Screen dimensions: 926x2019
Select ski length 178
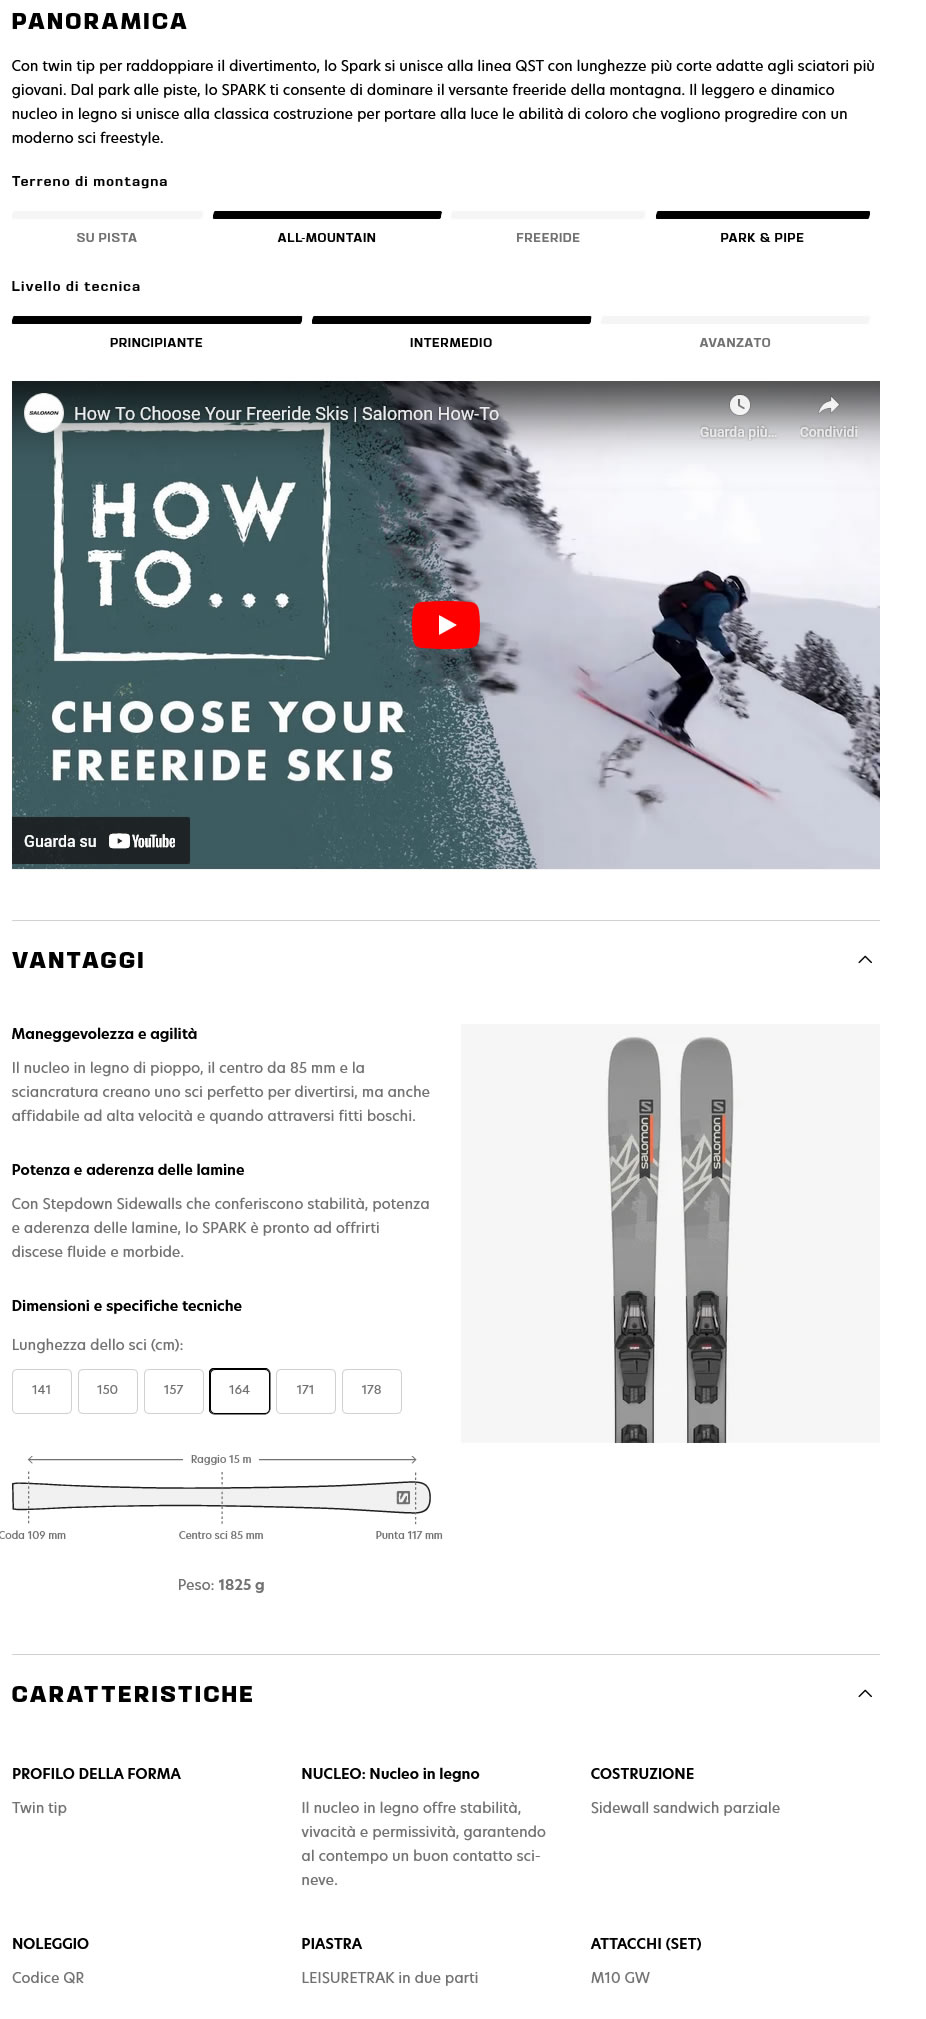coord(372,1391)
